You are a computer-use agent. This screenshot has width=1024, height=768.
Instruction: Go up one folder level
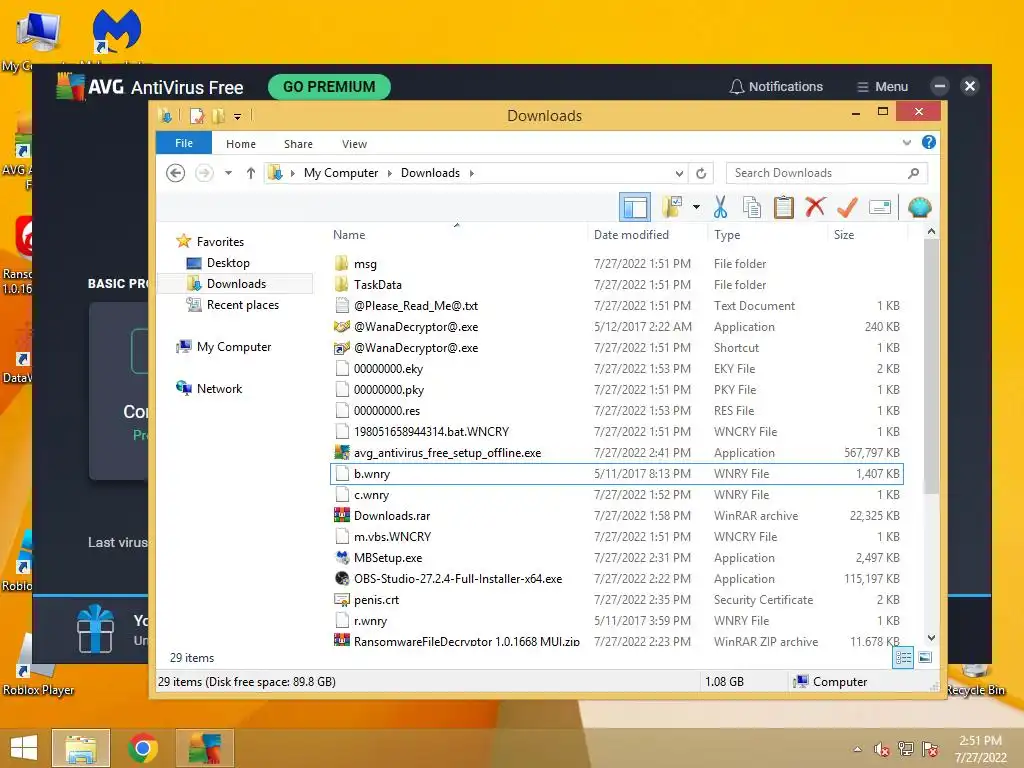point(251,173)
